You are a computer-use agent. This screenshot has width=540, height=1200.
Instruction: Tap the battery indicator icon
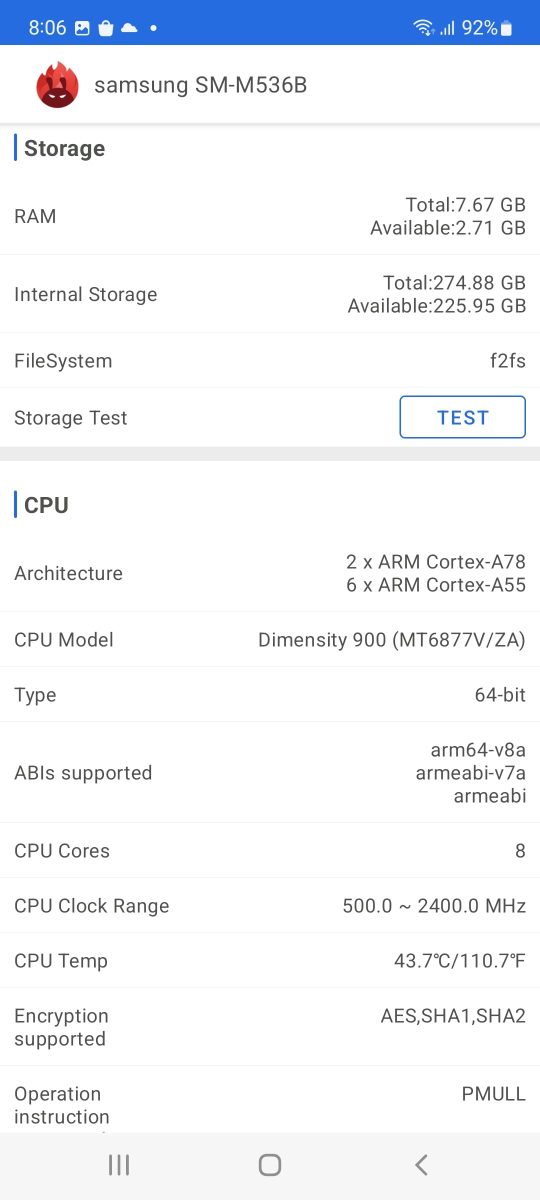[507, 28]
